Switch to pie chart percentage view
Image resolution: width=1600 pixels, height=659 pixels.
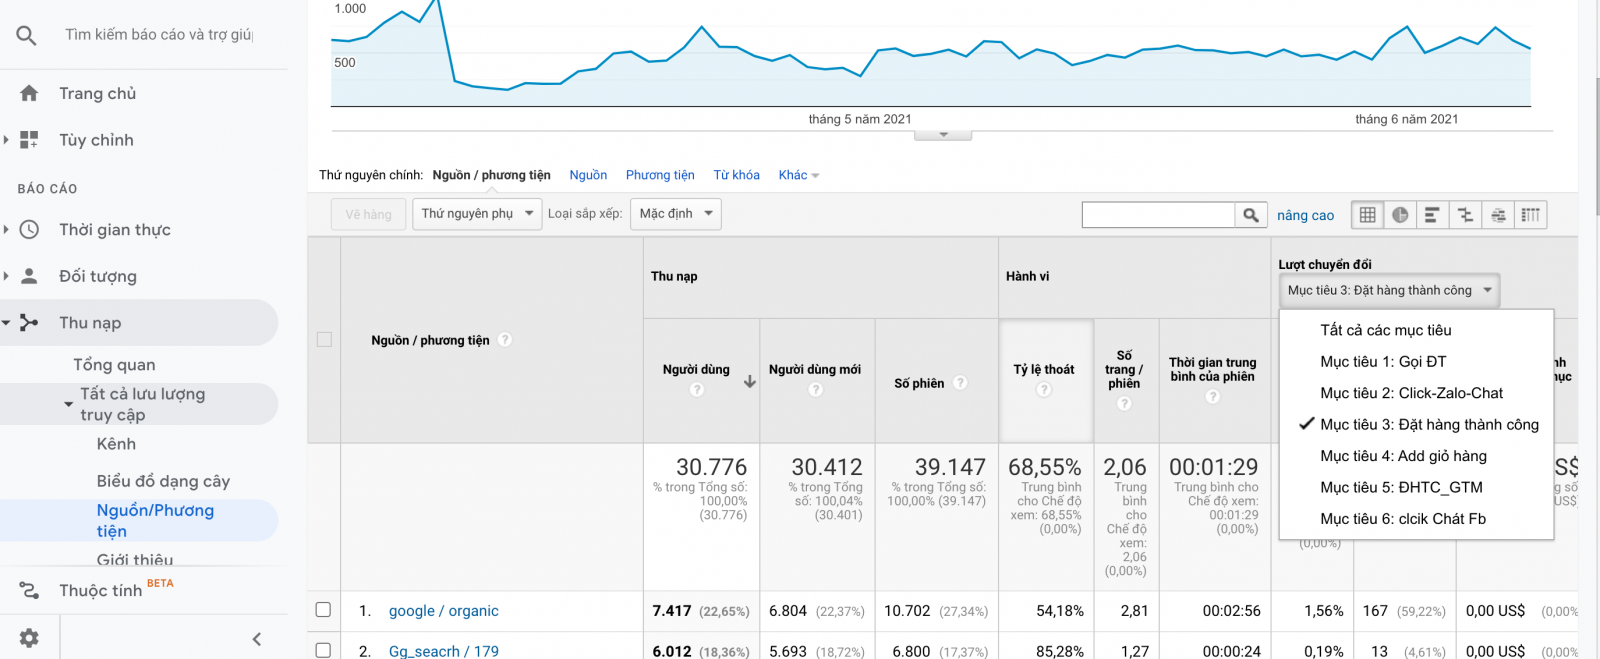pos(1400,215)
